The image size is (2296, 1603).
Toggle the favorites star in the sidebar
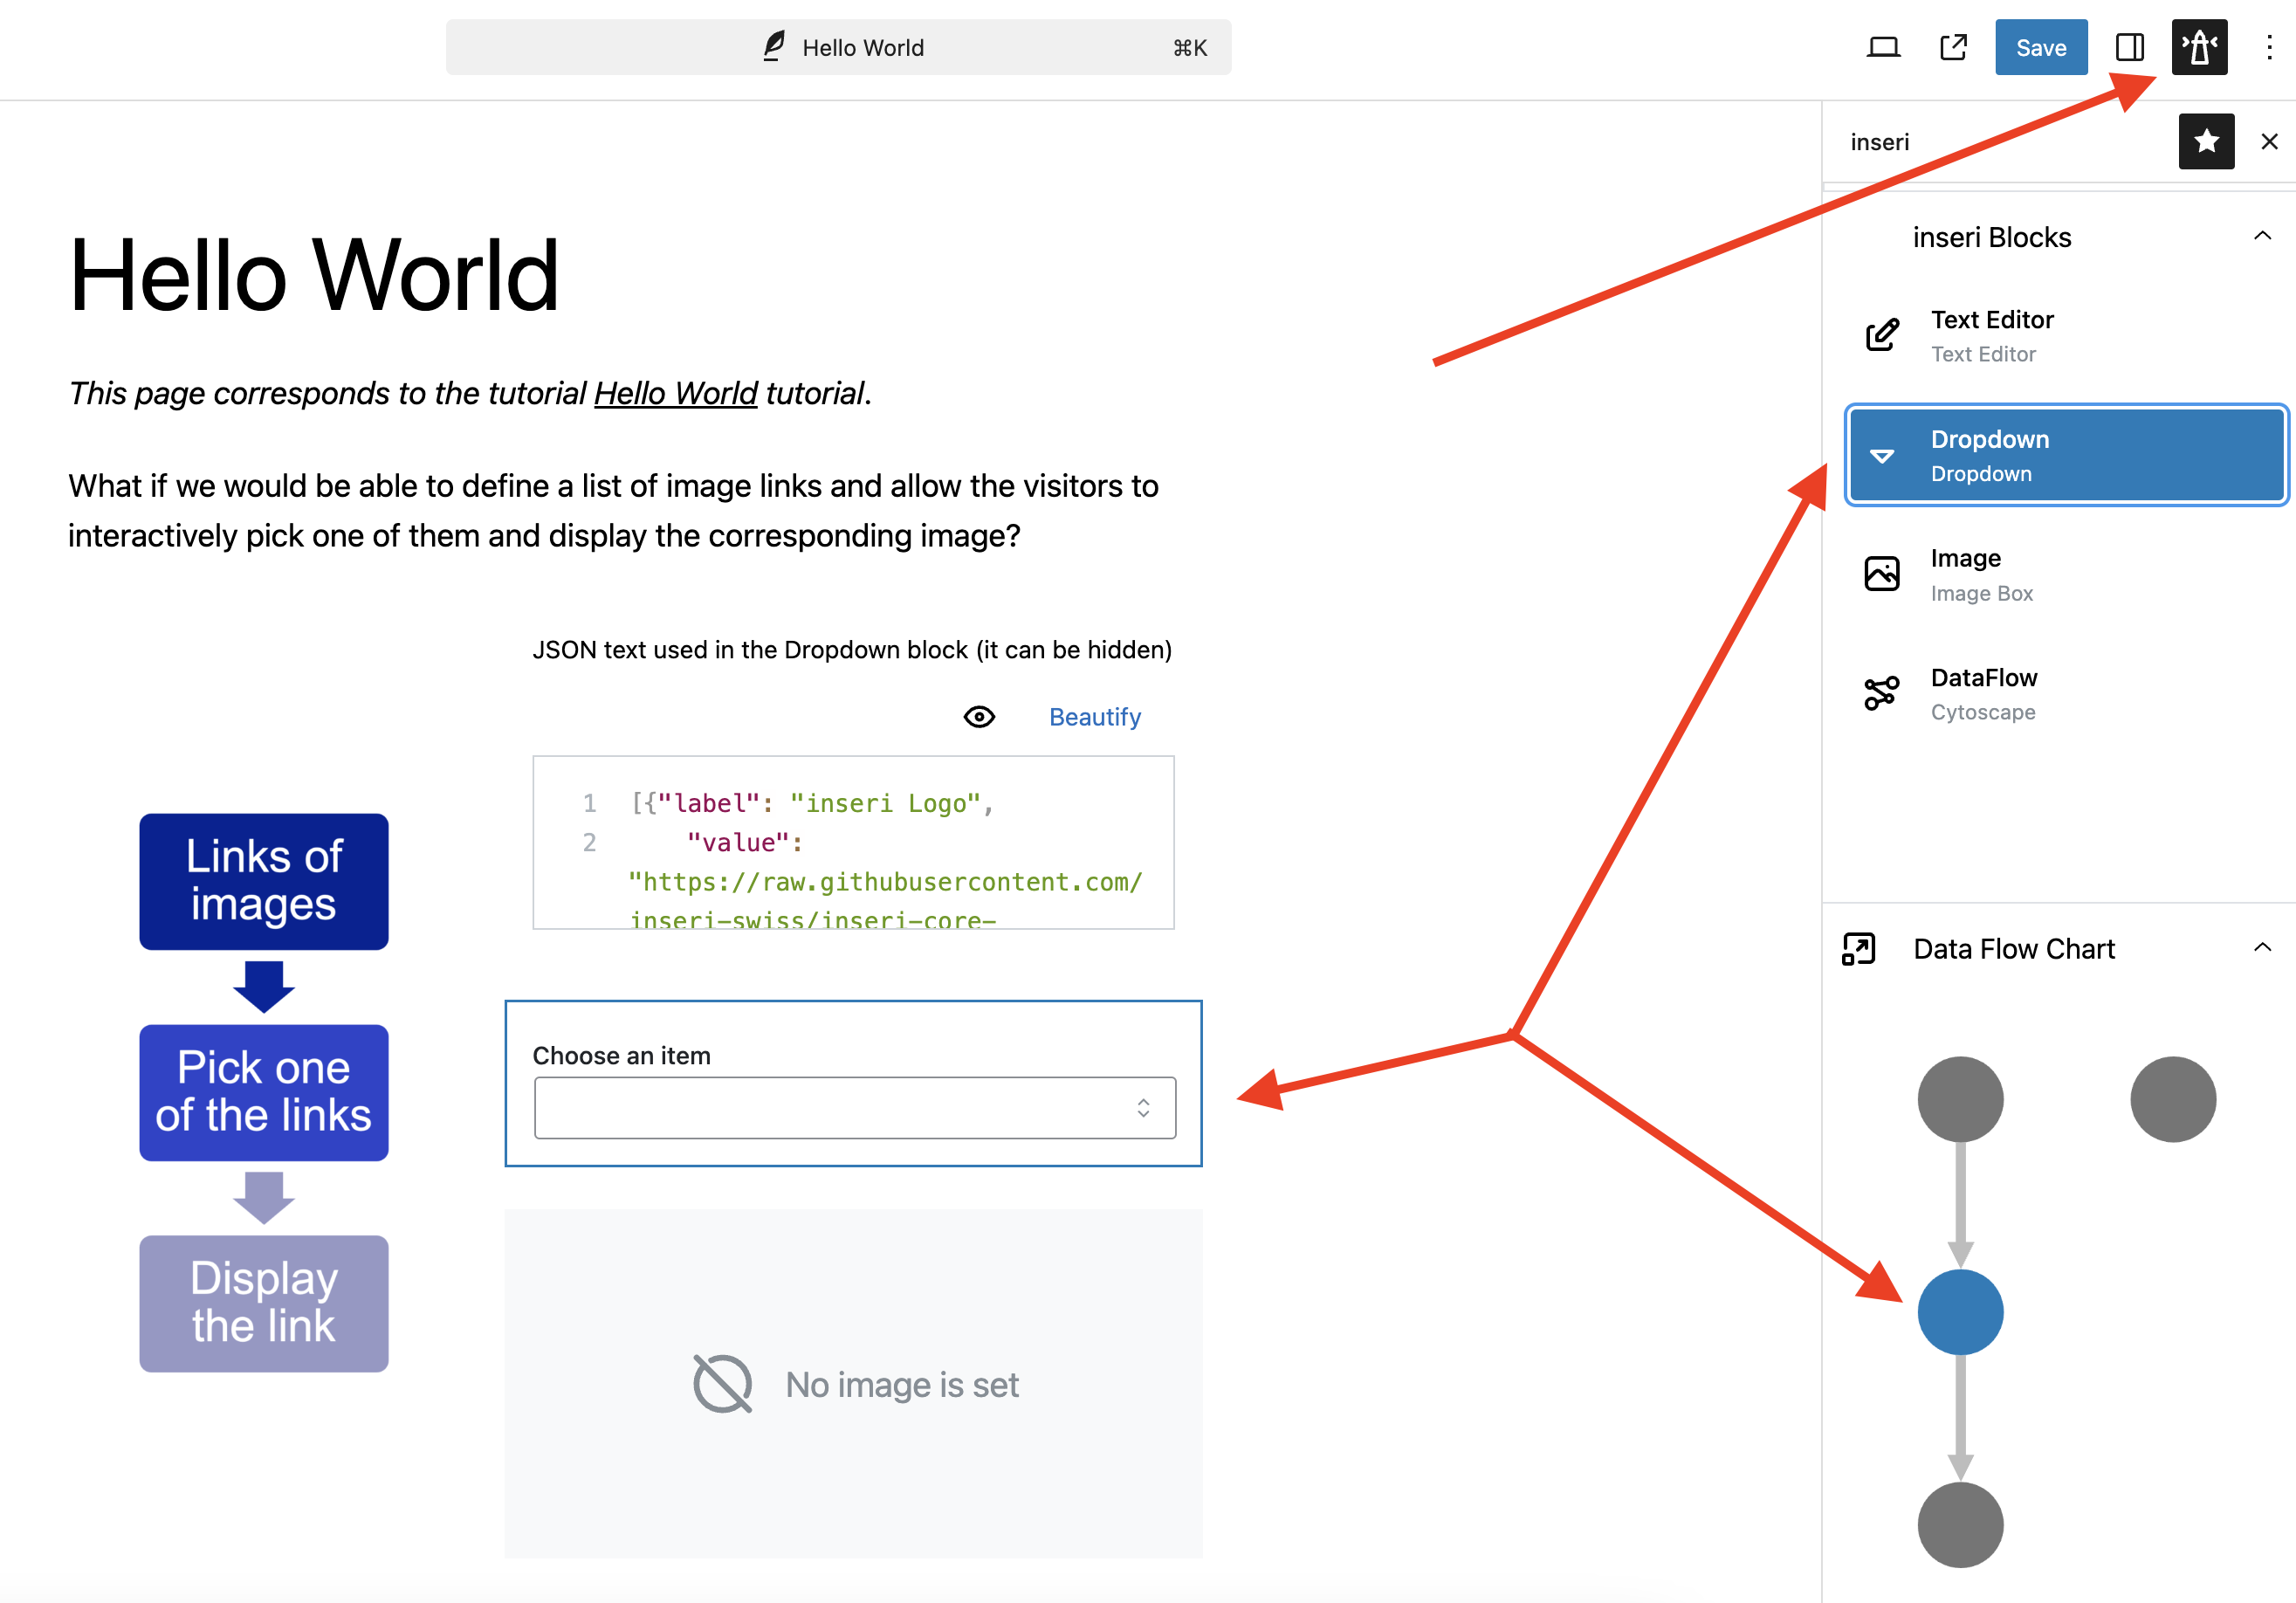click(x=2206, y=142)
